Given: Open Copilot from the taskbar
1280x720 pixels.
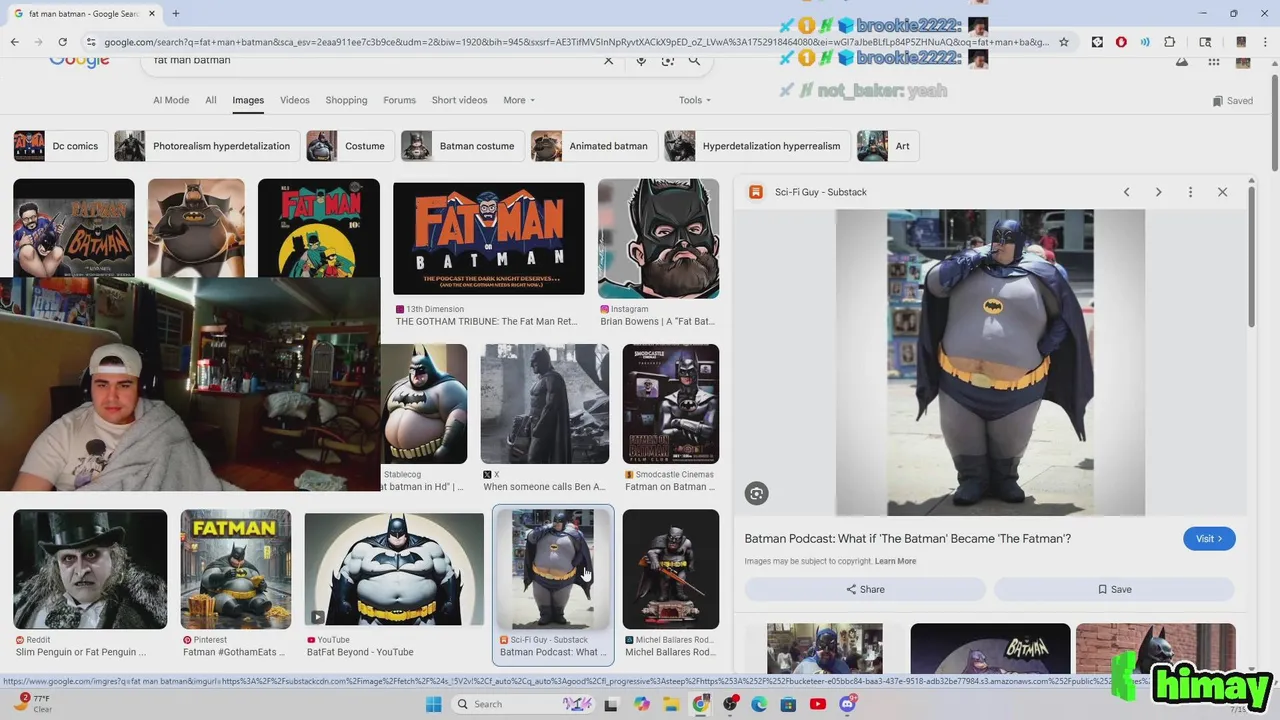Looking at the screenshot, I should (x=641, y=704).
